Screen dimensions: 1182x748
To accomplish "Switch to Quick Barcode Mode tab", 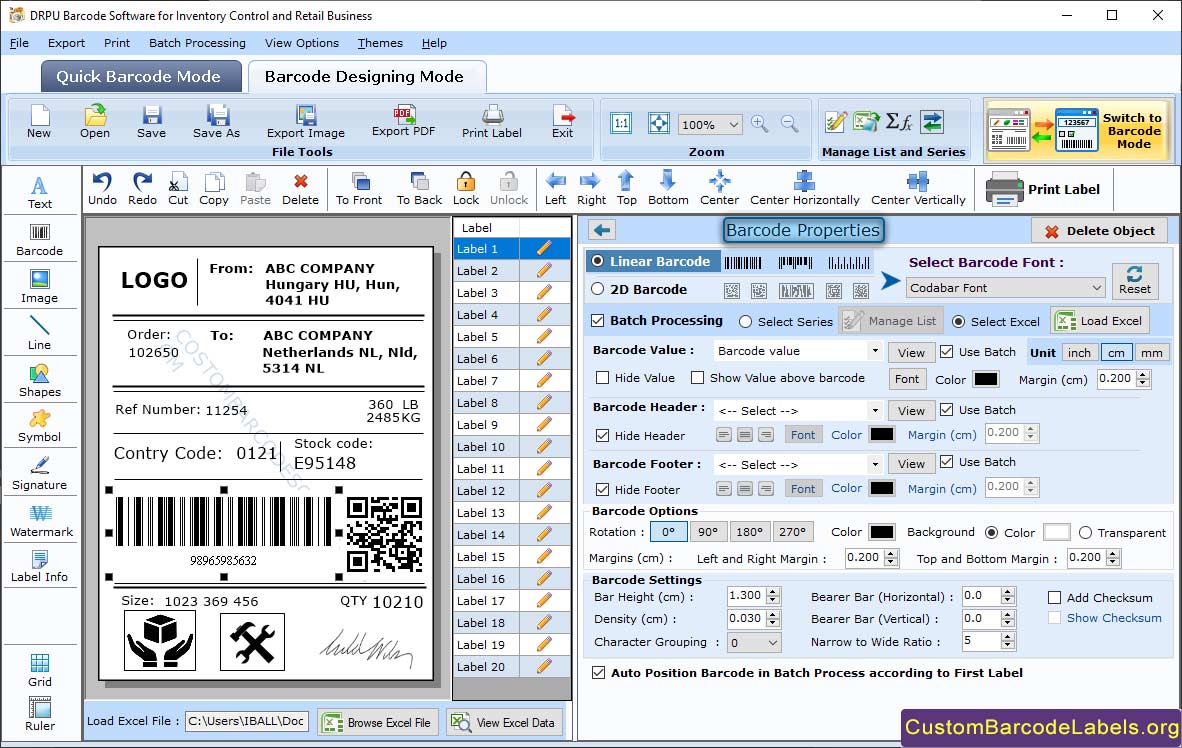I will tap(140, 77).
